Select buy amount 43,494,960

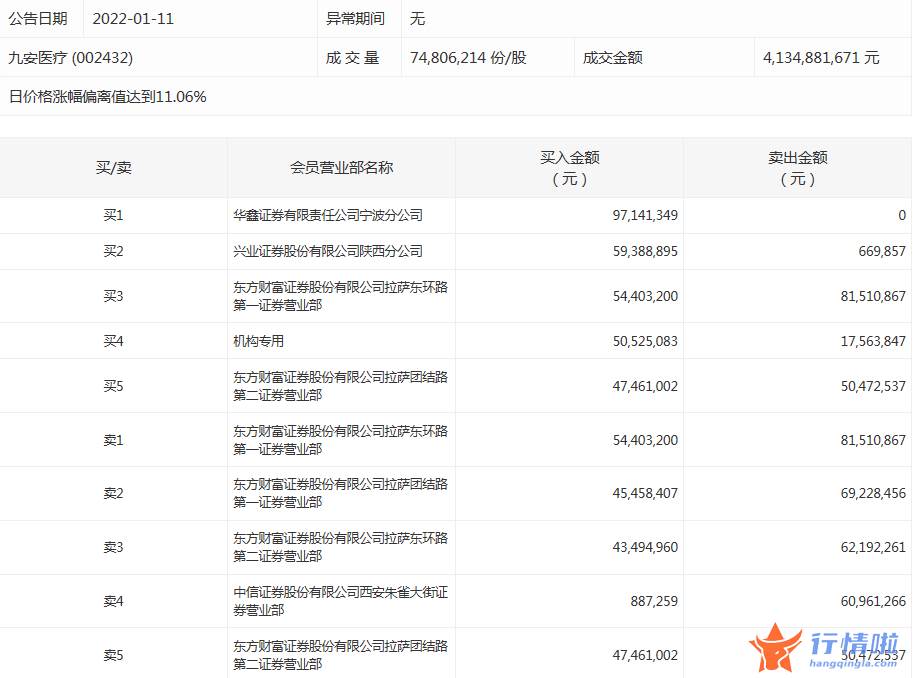tap(645, 547)
